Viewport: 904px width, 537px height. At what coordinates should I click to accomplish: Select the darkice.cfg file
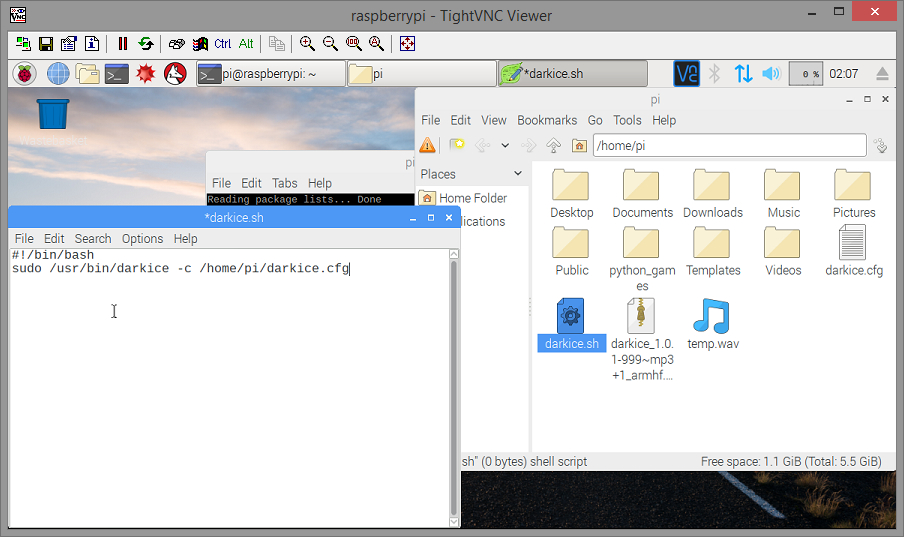[854, 251]
